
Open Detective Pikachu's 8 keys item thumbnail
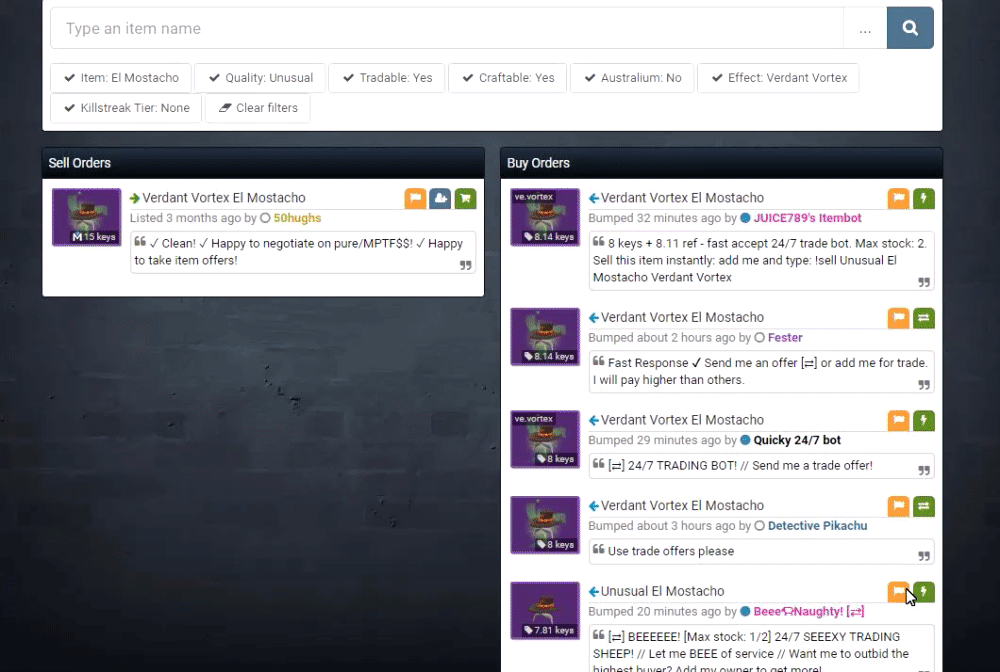click(545, 525)
